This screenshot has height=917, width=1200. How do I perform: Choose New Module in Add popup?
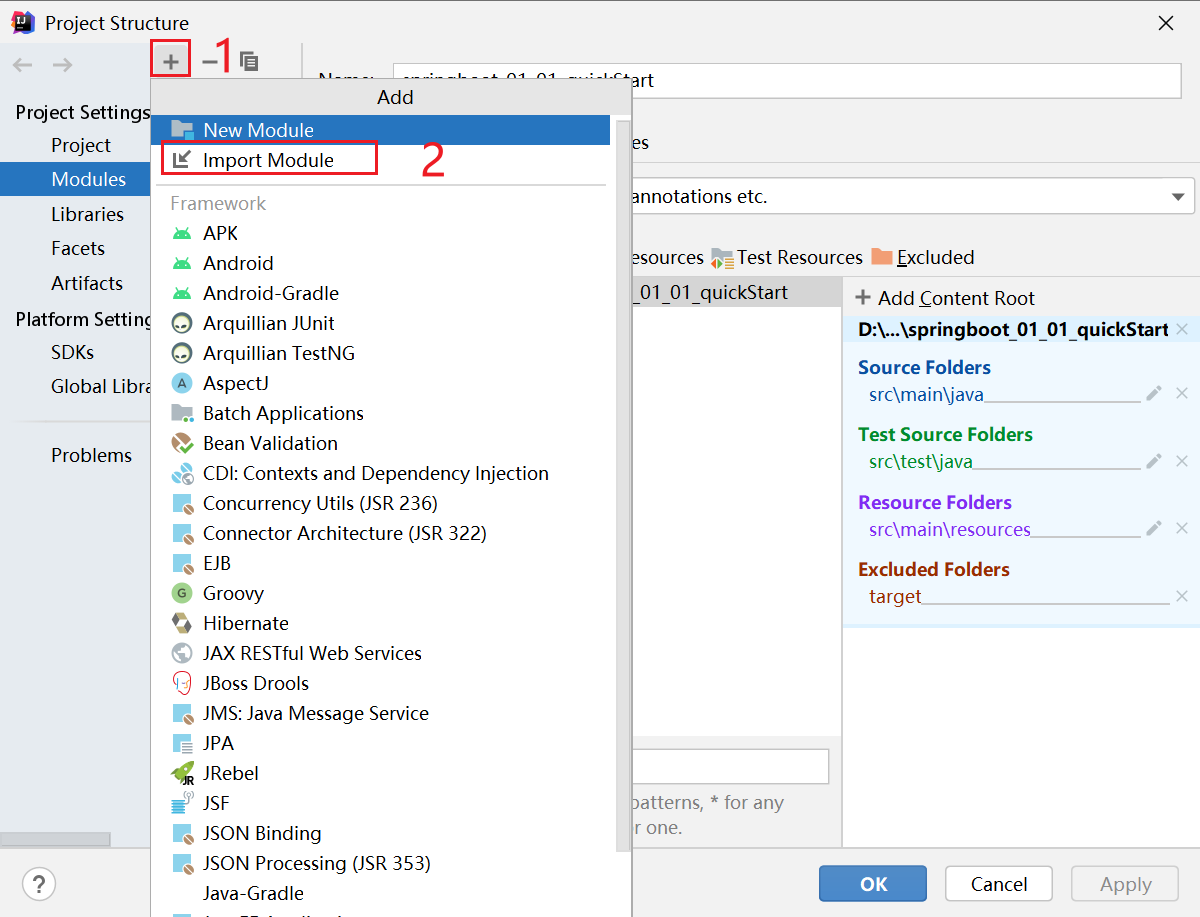(380, 130)
